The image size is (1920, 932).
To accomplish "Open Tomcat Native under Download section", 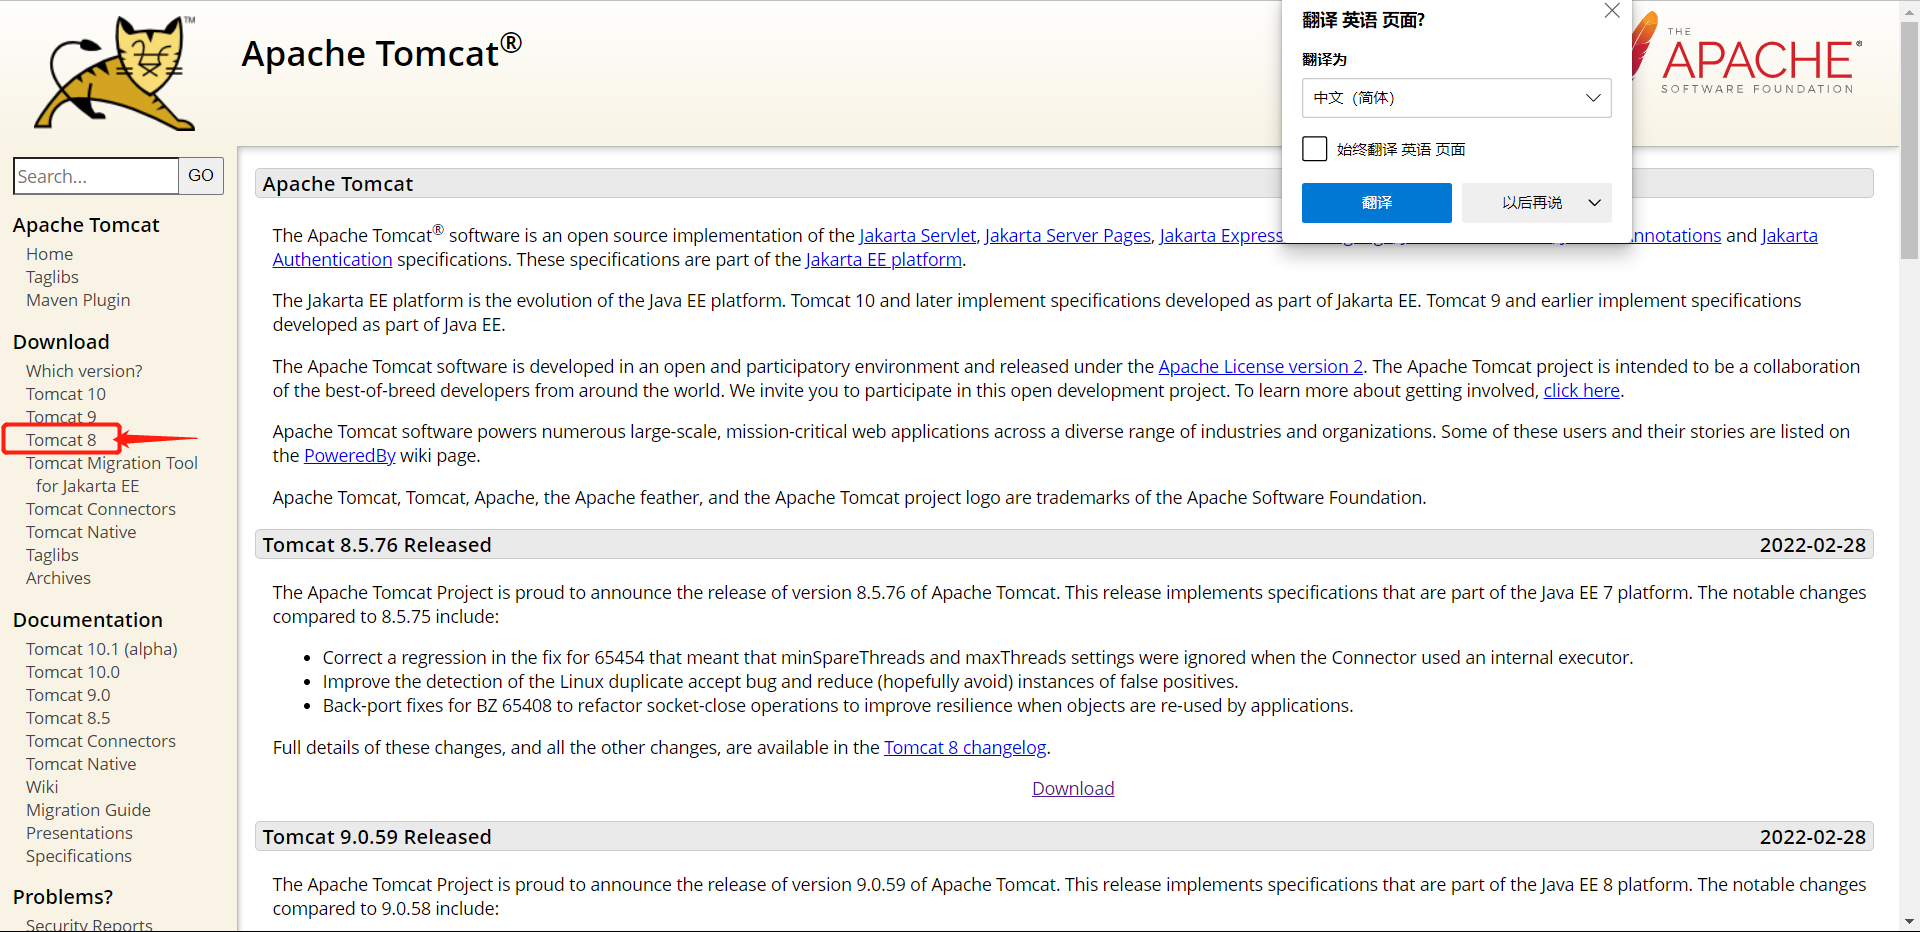I will click(x=81, y=532).
